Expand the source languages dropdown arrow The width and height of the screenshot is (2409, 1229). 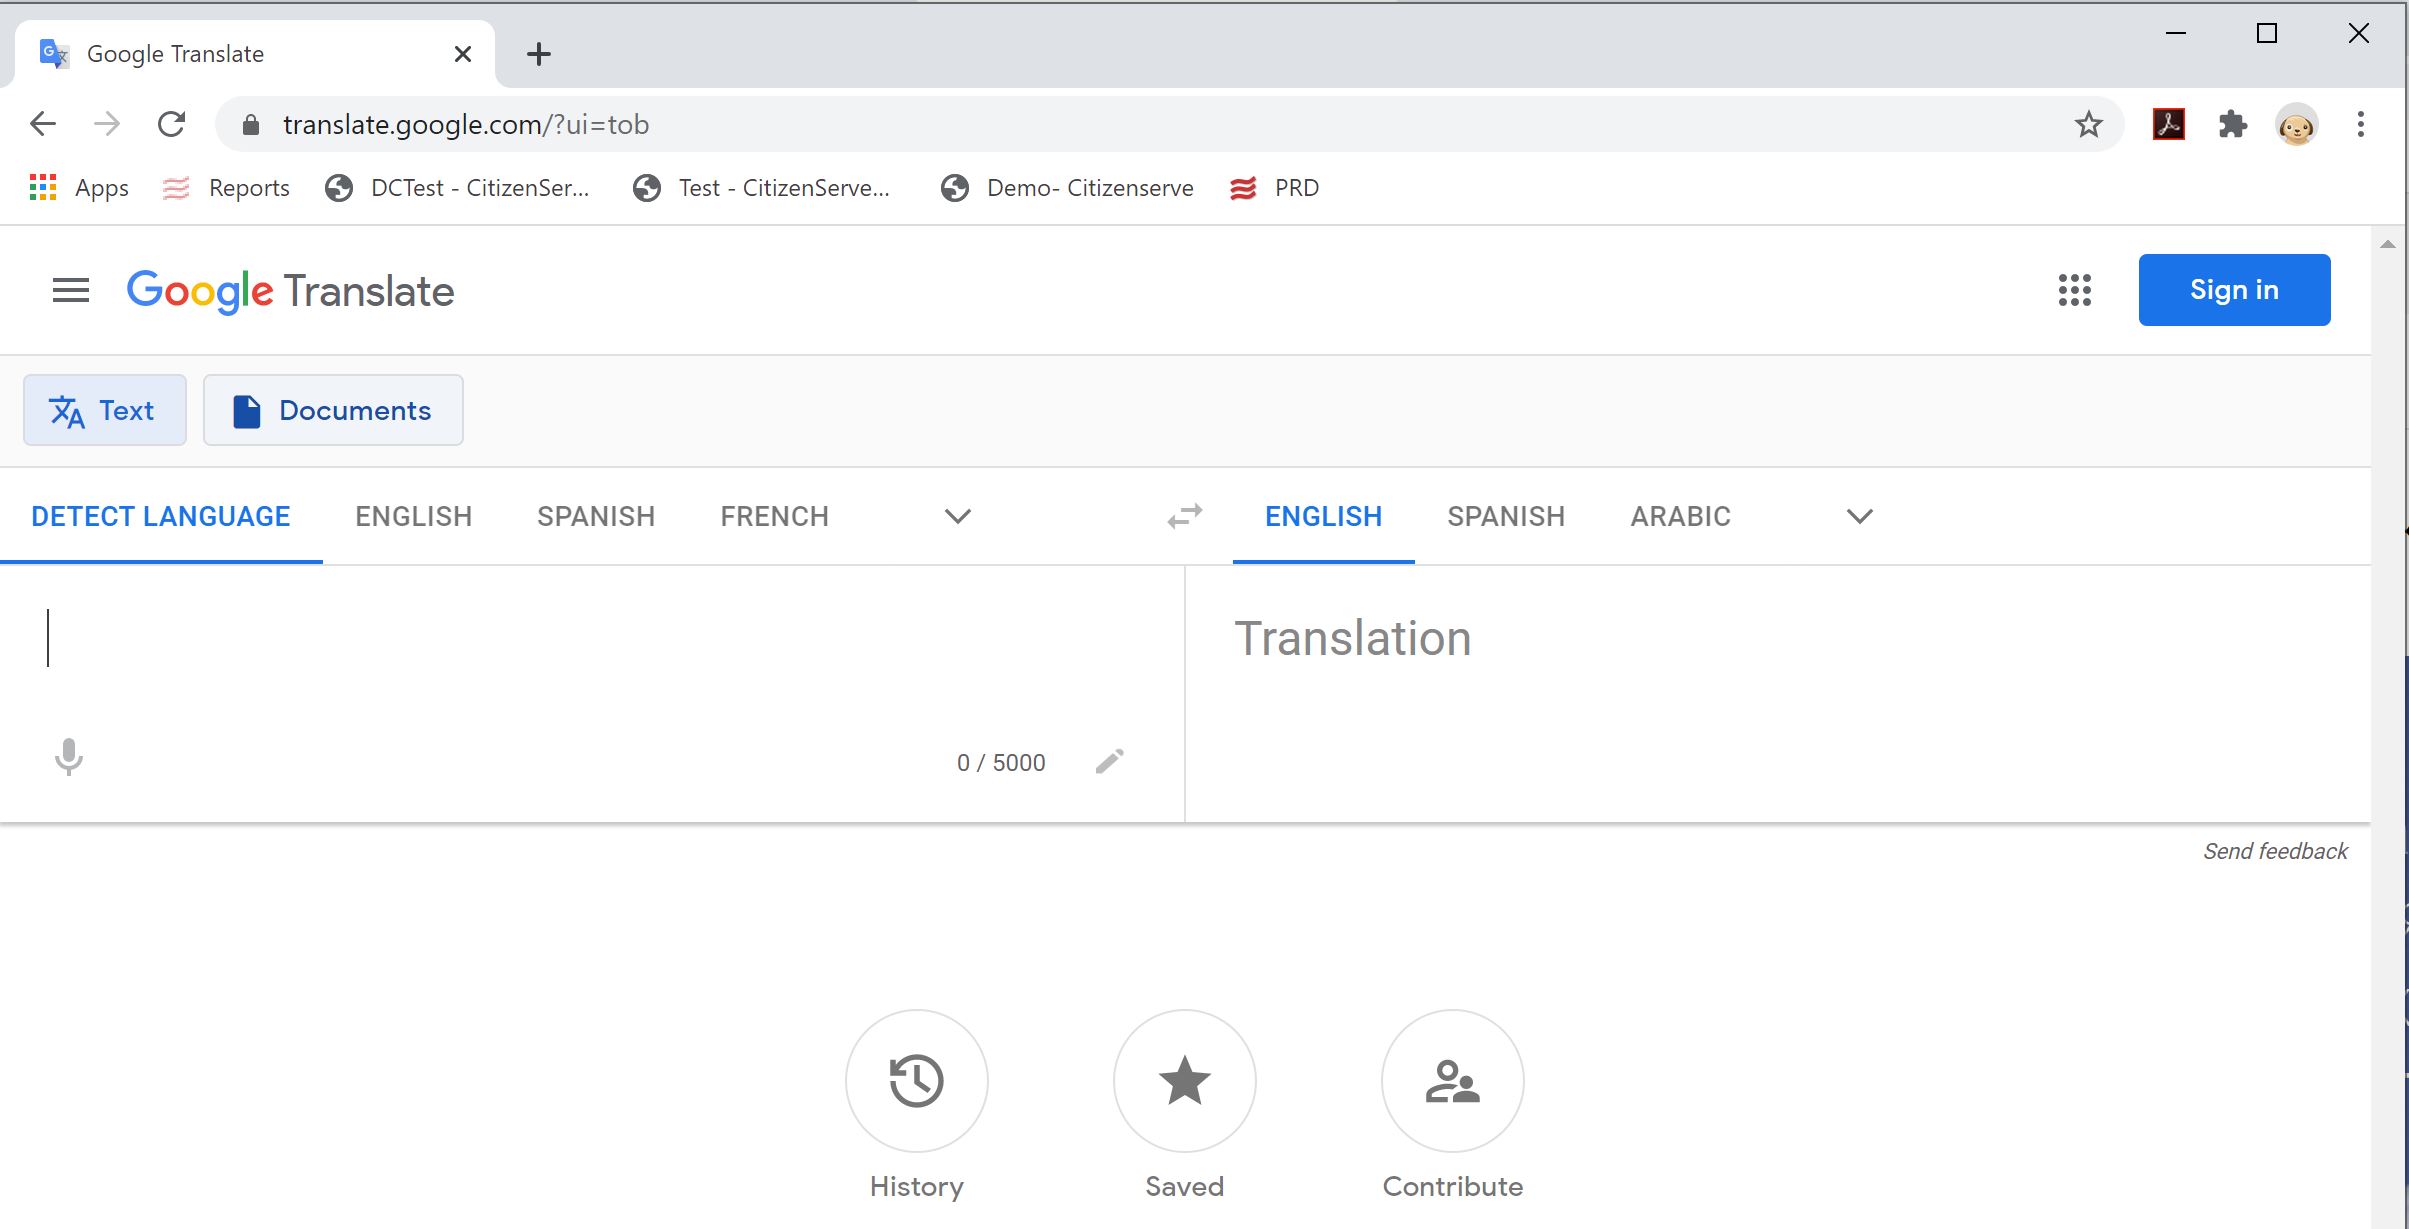[x=957, y=516]
